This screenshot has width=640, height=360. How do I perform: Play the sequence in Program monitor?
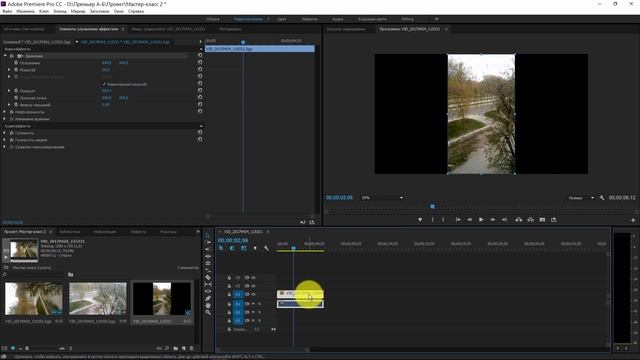[481, 220]
